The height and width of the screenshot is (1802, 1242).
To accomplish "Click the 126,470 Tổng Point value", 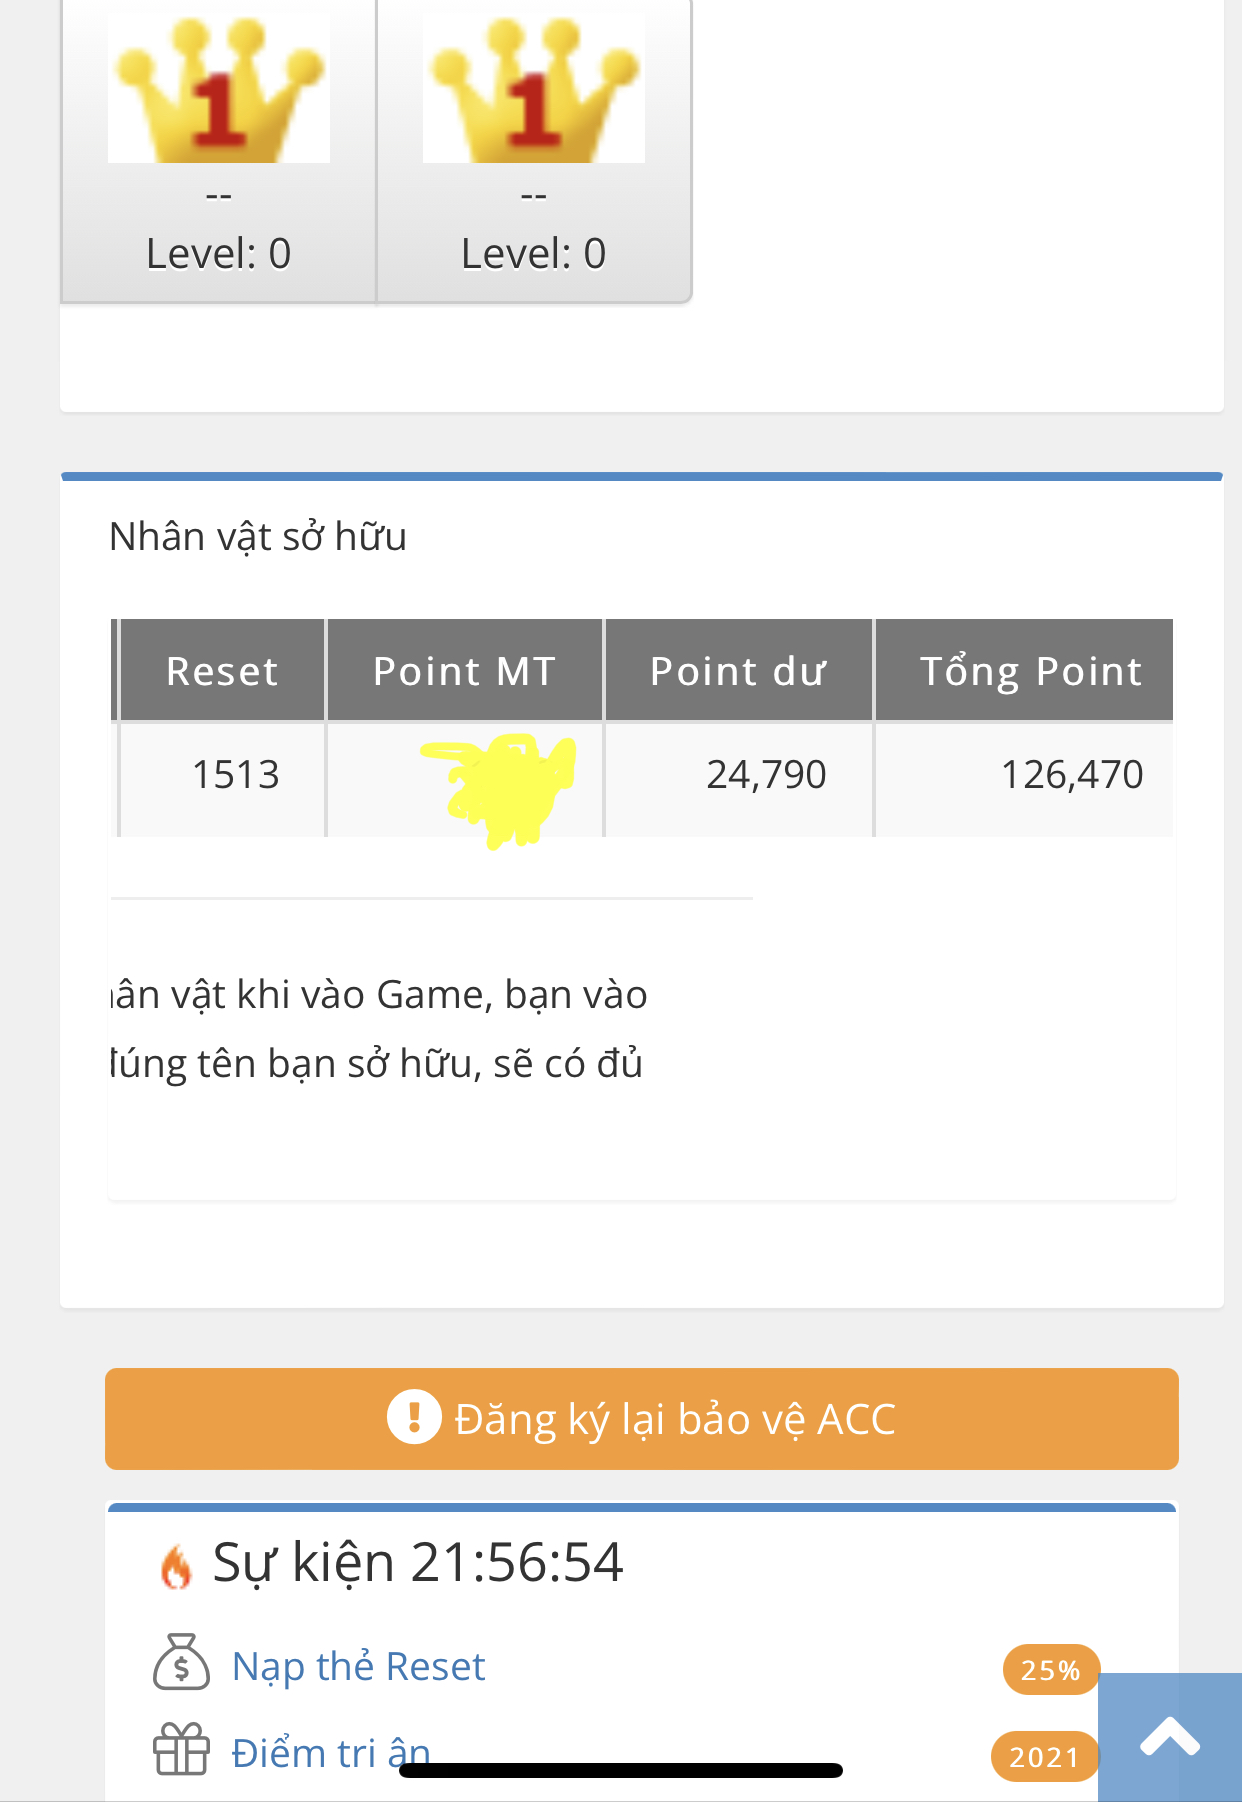I will pos(1071,775).
